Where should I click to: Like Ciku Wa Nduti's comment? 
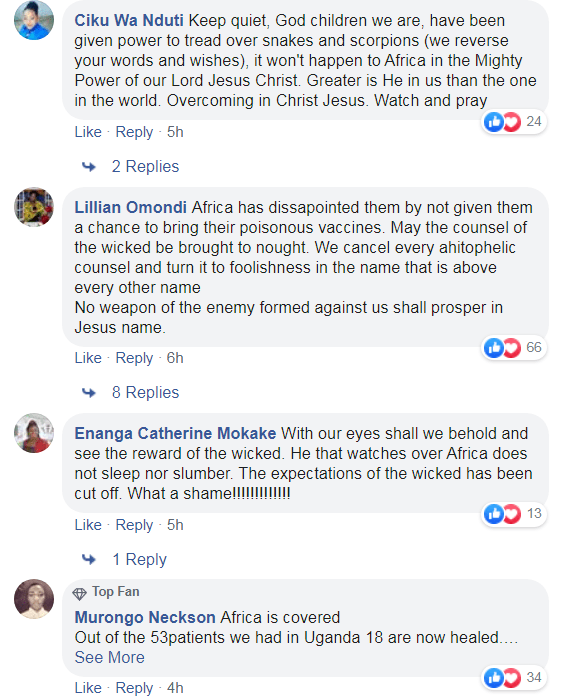tap(88, 132)
